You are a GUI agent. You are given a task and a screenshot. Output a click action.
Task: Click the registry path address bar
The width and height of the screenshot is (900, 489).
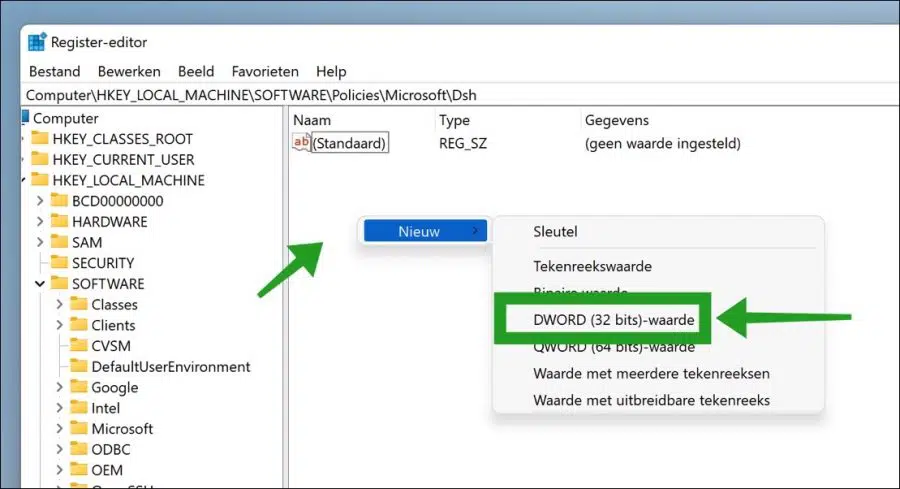(461, 95)
